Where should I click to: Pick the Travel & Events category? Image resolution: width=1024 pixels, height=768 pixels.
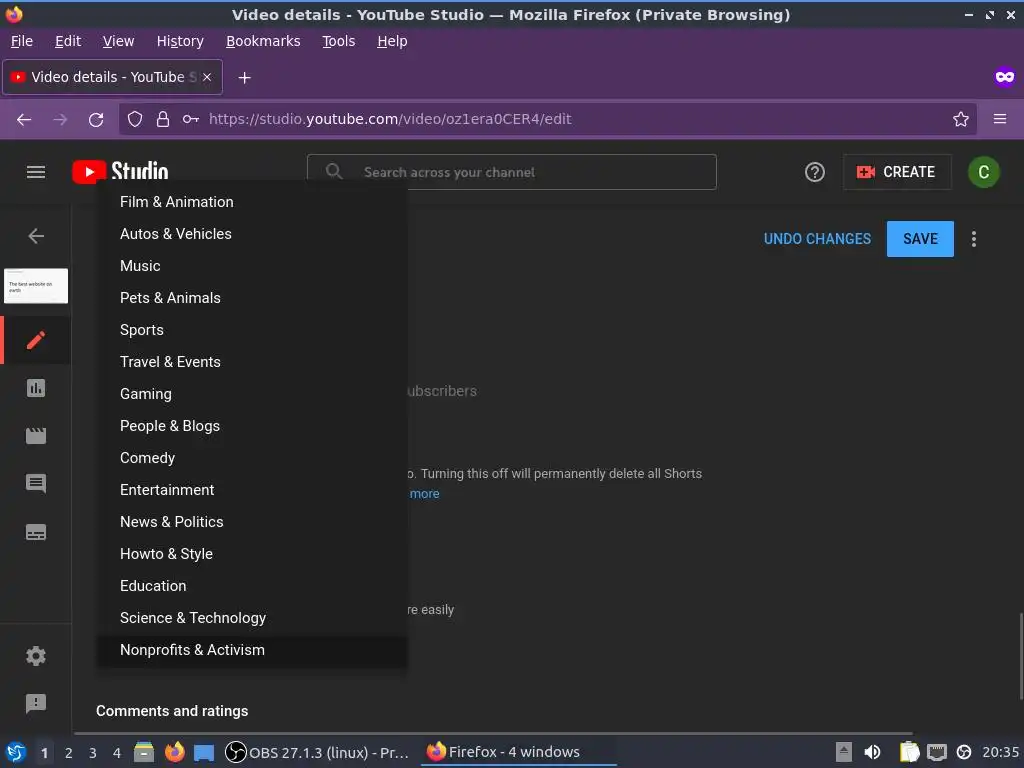point(252,362)
